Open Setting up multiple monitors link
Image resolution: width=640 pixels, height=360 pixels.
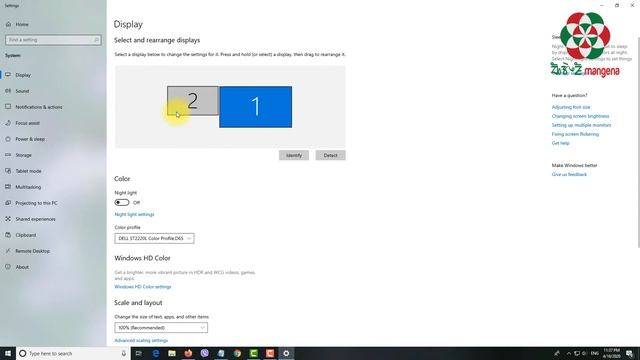[582, 125]
